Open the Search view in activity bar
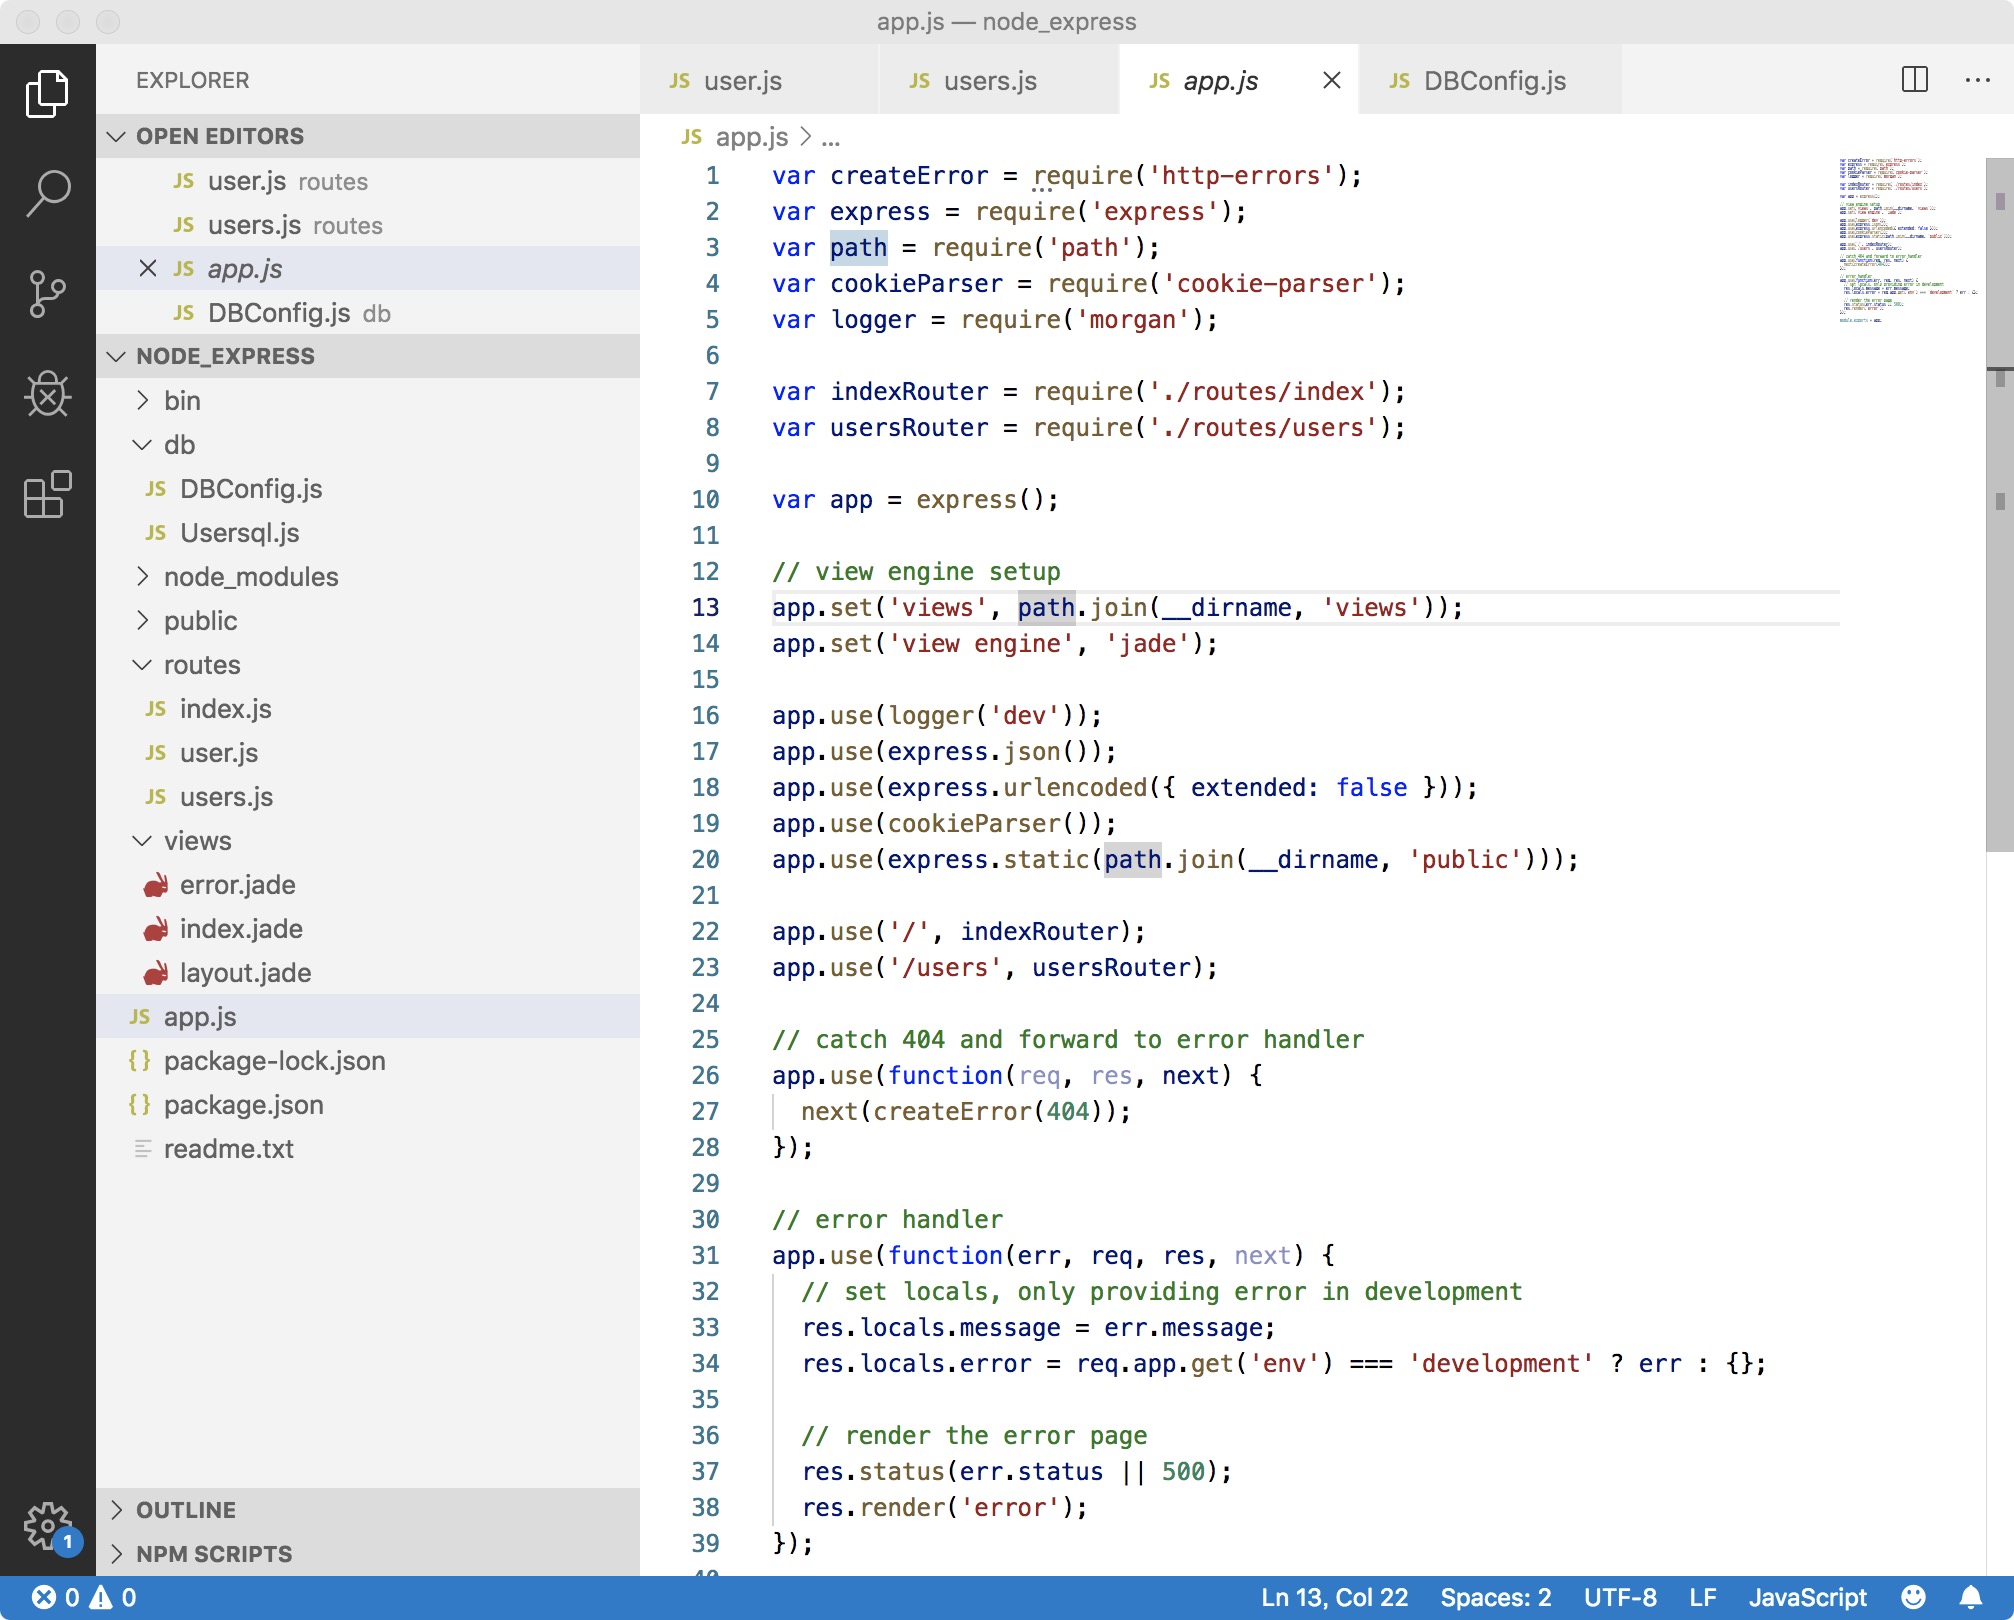This screenshot has height=1620, width=2014. [x=47, y=193]
